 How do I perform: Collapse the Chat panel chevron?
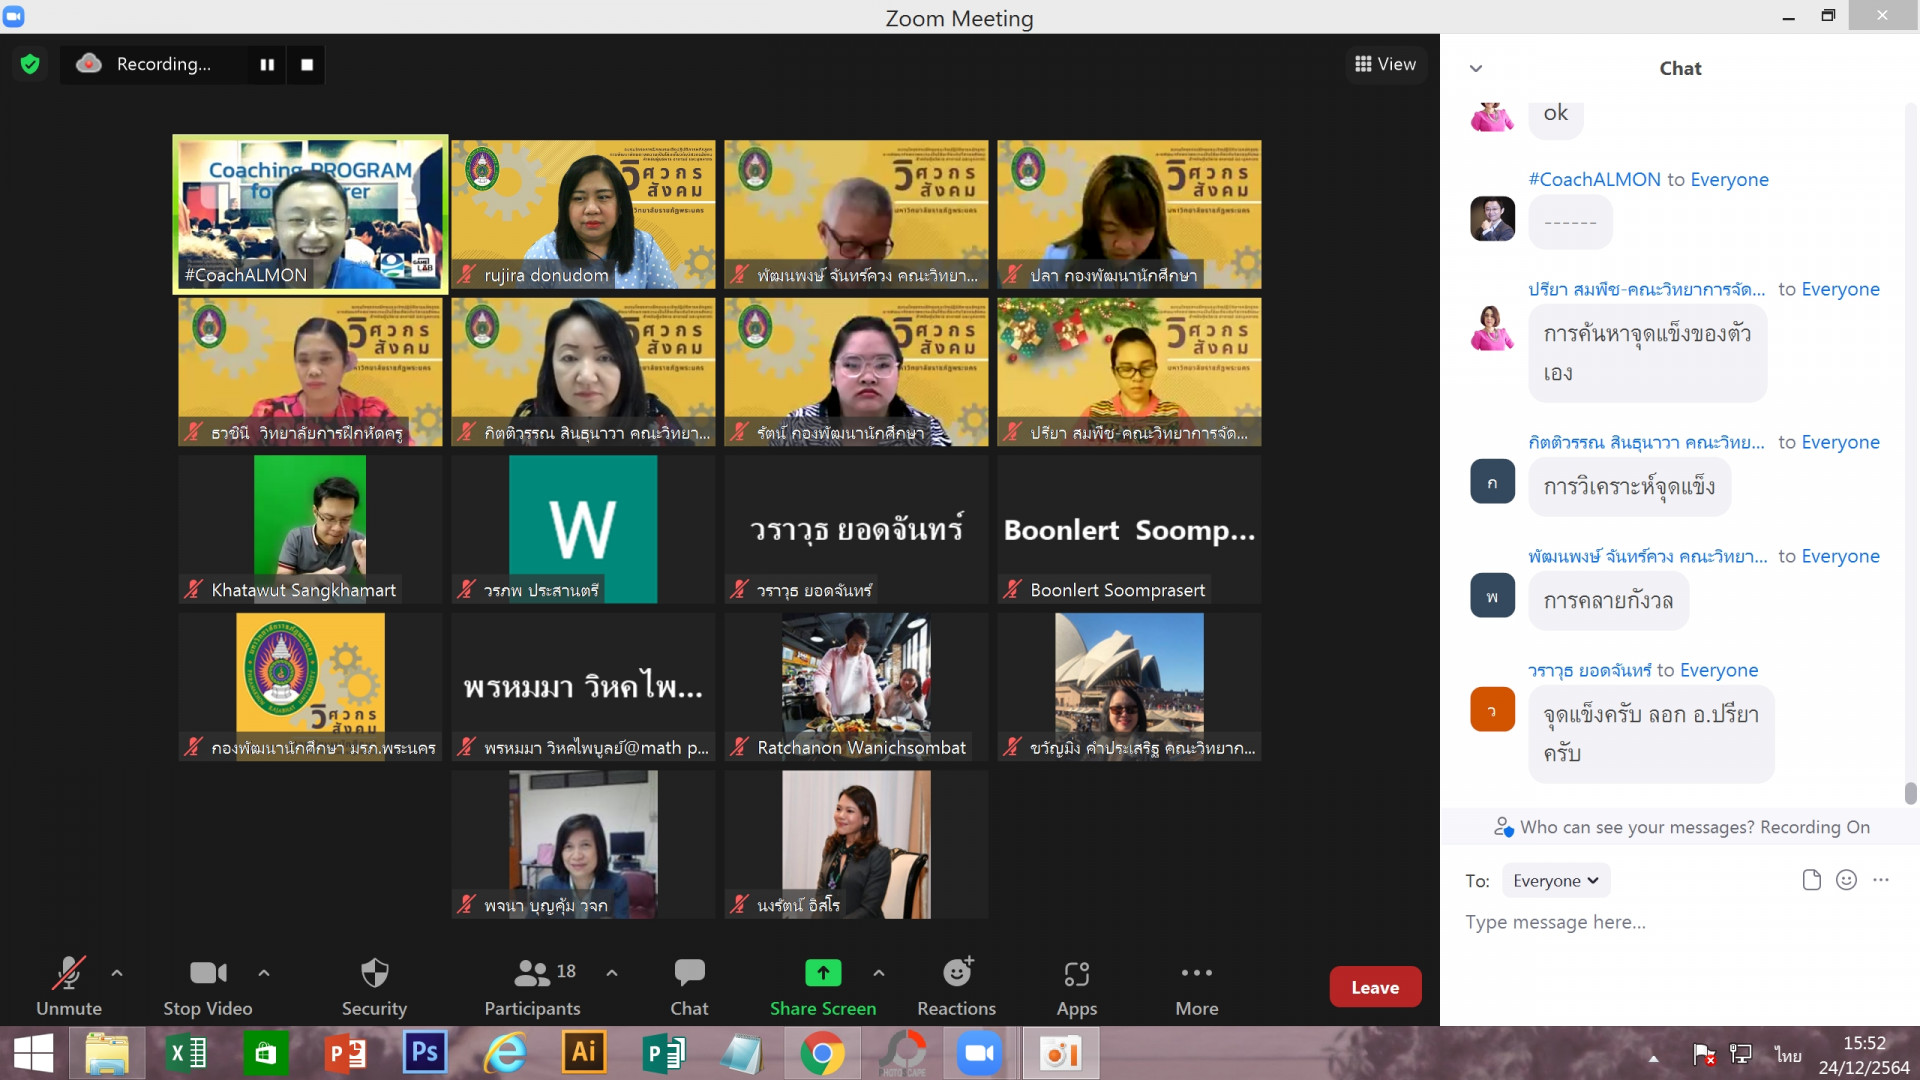pos(1475,69)
